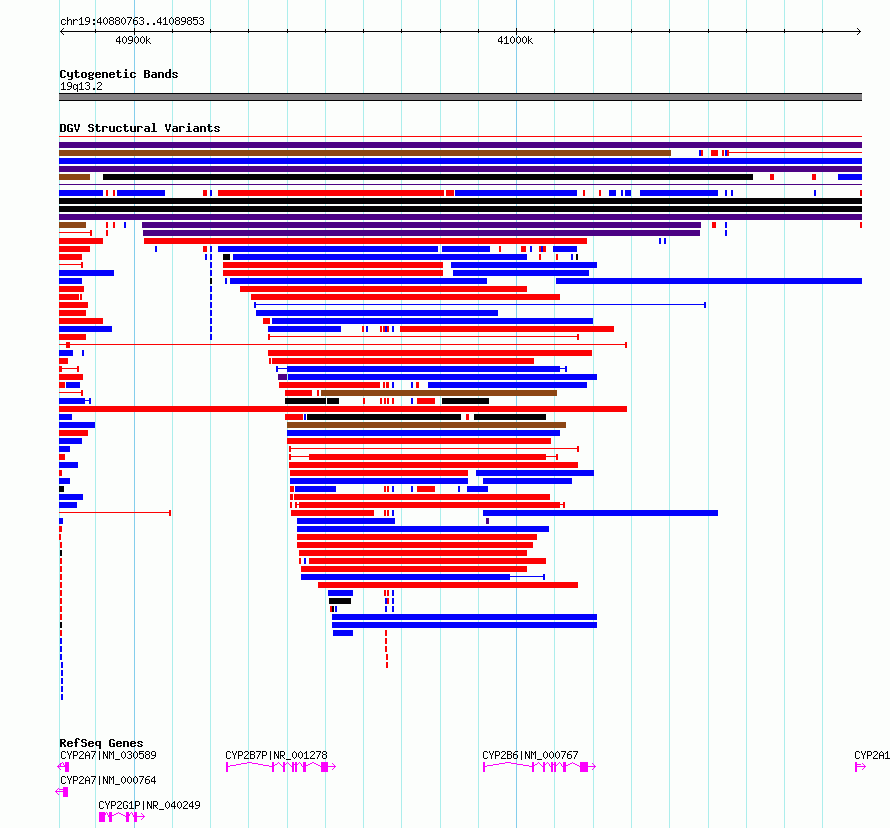Click the CYP2A7|NM_000764 gene label
This screenshot has width=890, height=828.
click(108, 780)
